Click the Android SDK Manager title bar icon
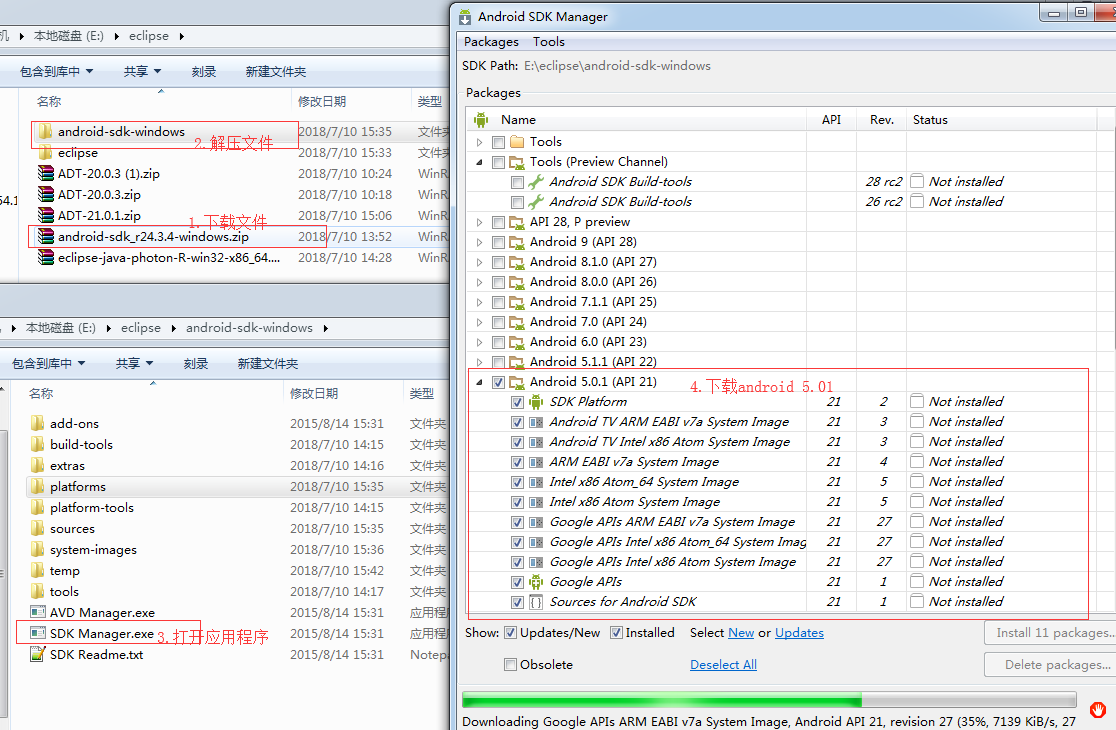 click(x=465, y=16)
